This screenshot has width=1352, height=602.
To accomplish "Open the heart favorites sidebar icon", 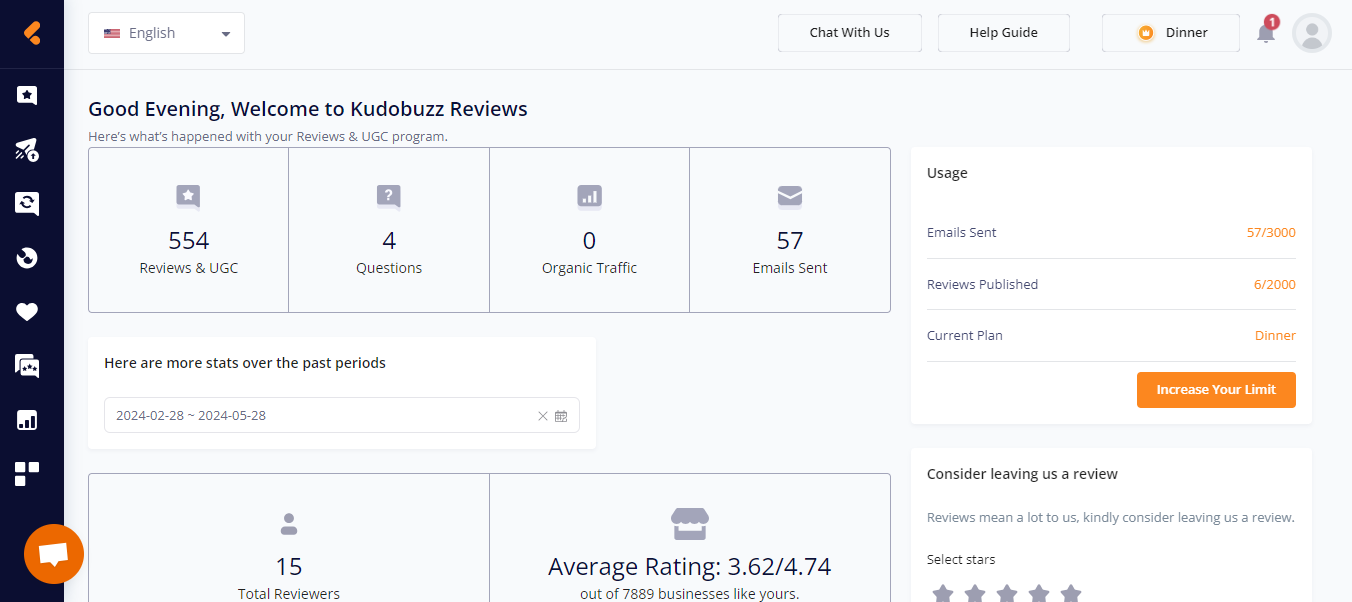I will pos(27,312).
